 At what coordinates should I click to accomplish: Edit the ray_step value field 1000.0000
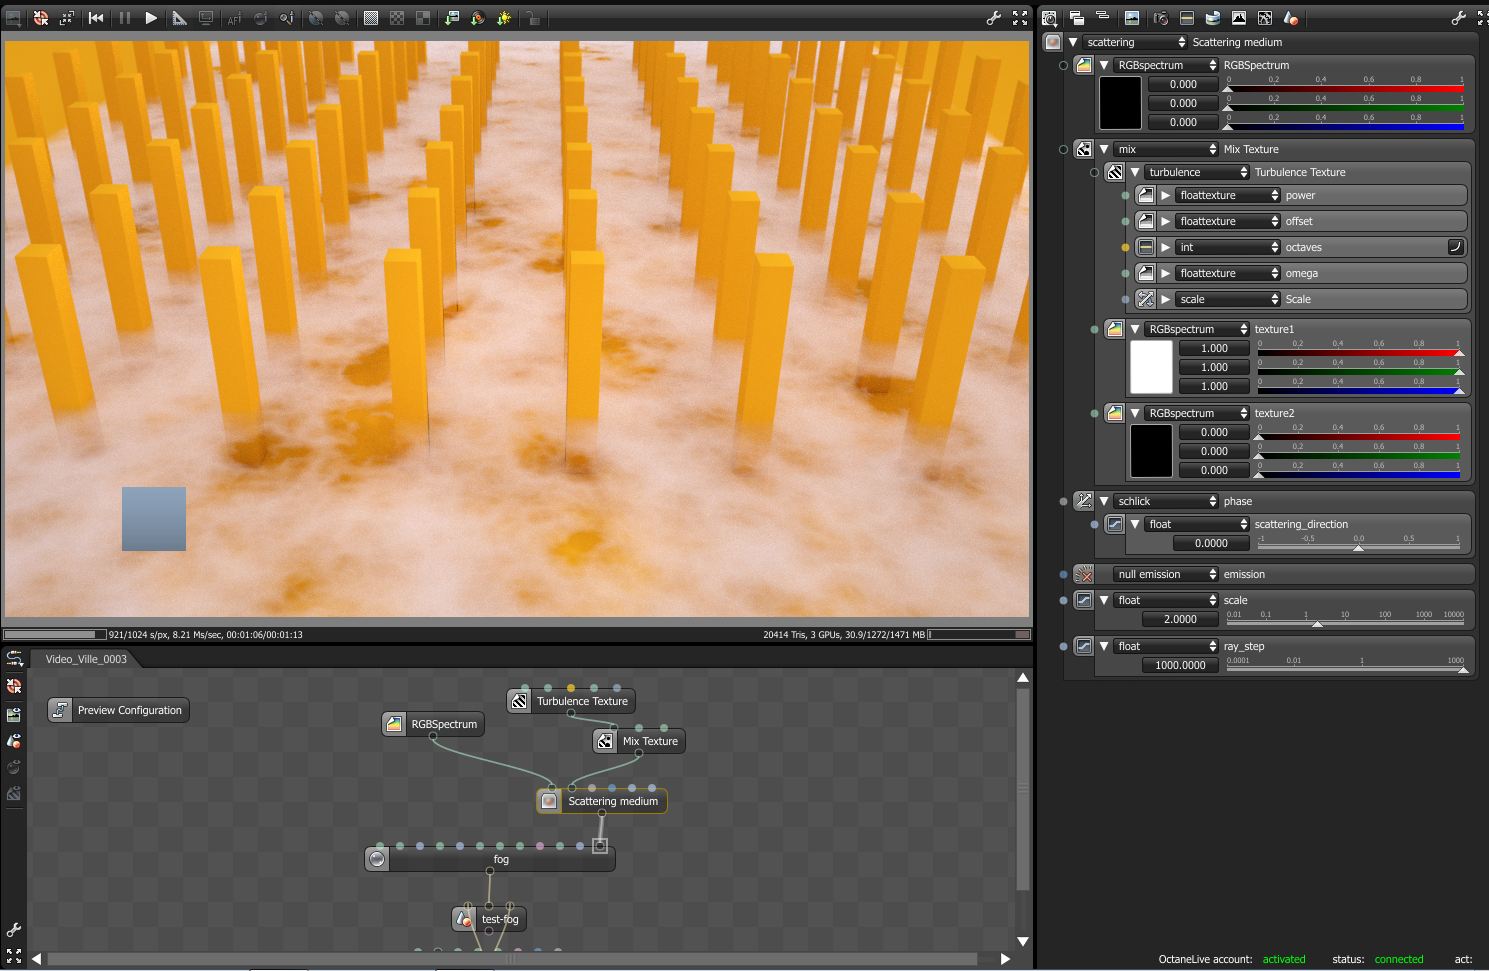coord(1181,665)
